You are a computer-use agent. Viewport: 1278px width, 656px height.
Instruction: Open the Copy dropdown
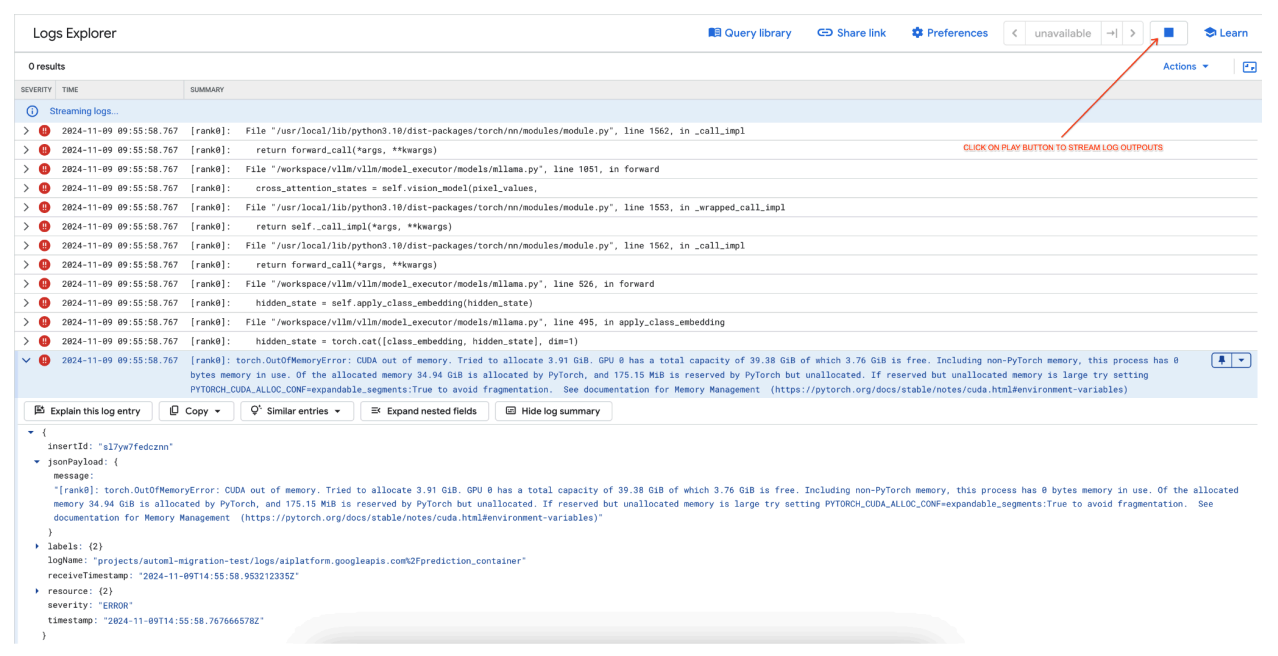(x=196, y=411)
